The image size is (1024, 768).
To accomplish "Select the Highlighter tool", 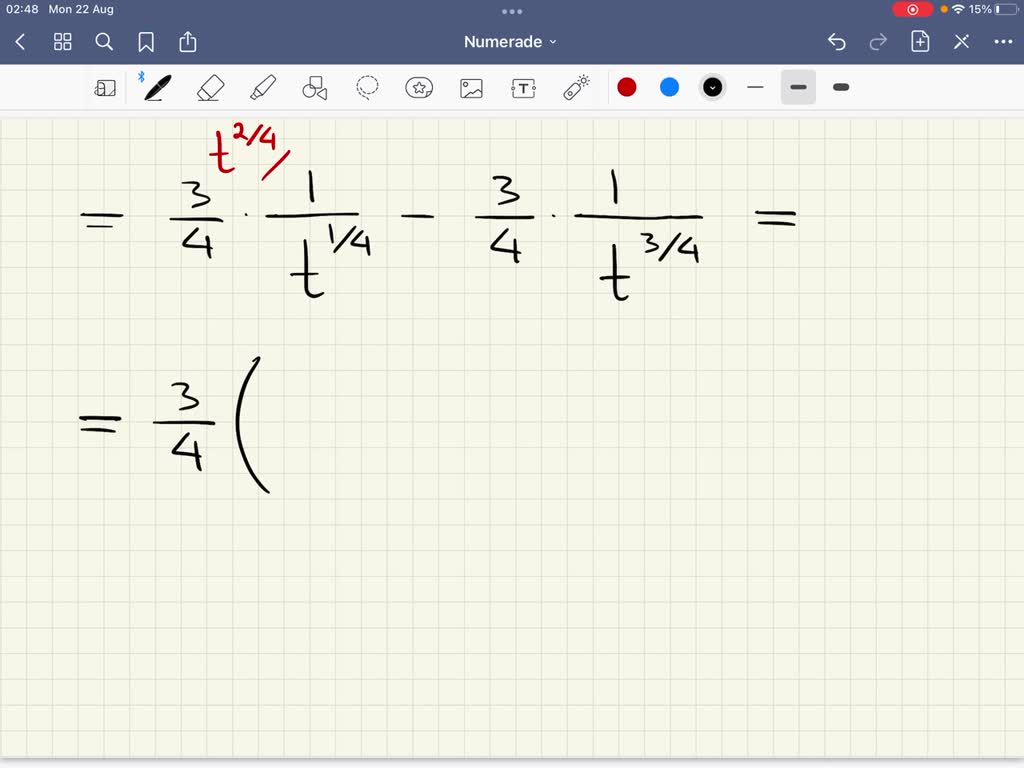I will click(x=262, y=87).
